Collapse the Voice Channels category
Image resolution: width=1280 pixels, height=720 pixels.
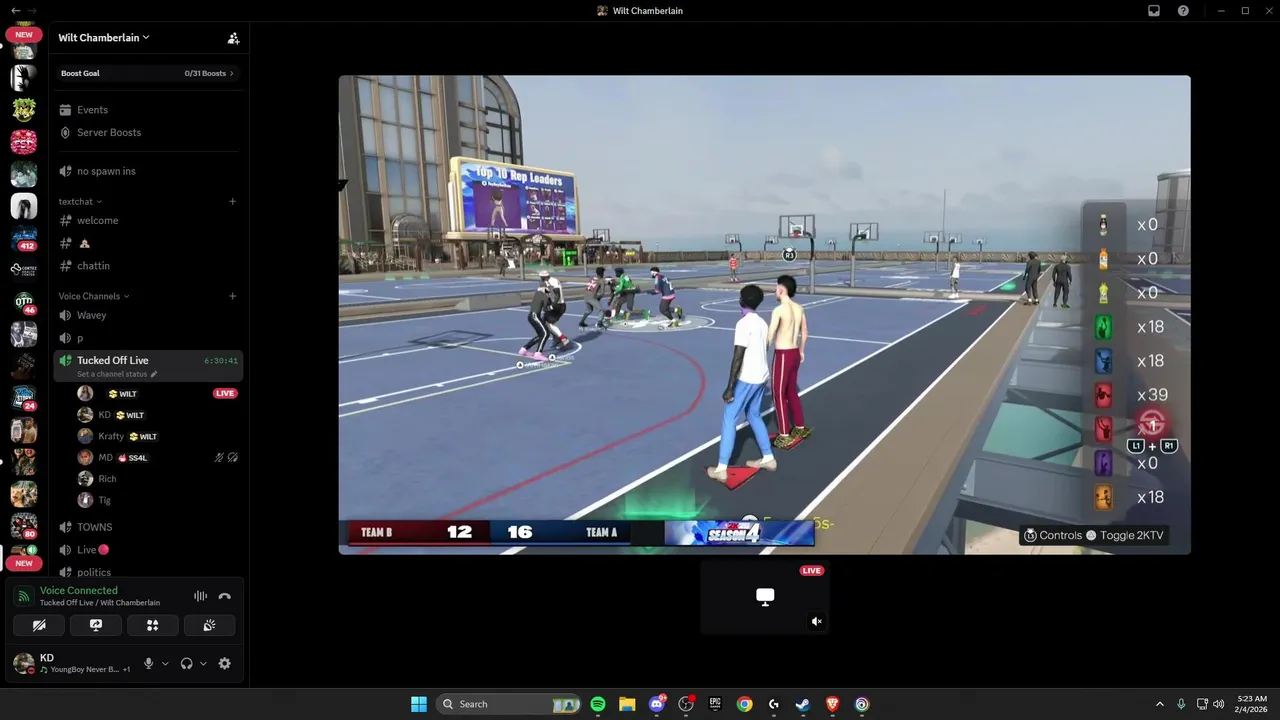pos(94,296)
